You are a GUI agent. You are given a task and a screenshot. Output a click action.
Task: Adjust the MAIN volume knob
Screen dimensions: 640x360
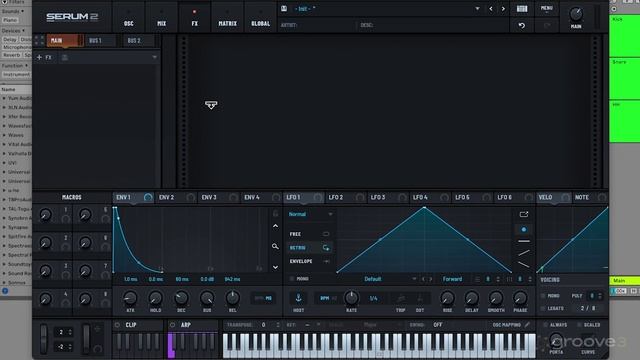[576, 14]
